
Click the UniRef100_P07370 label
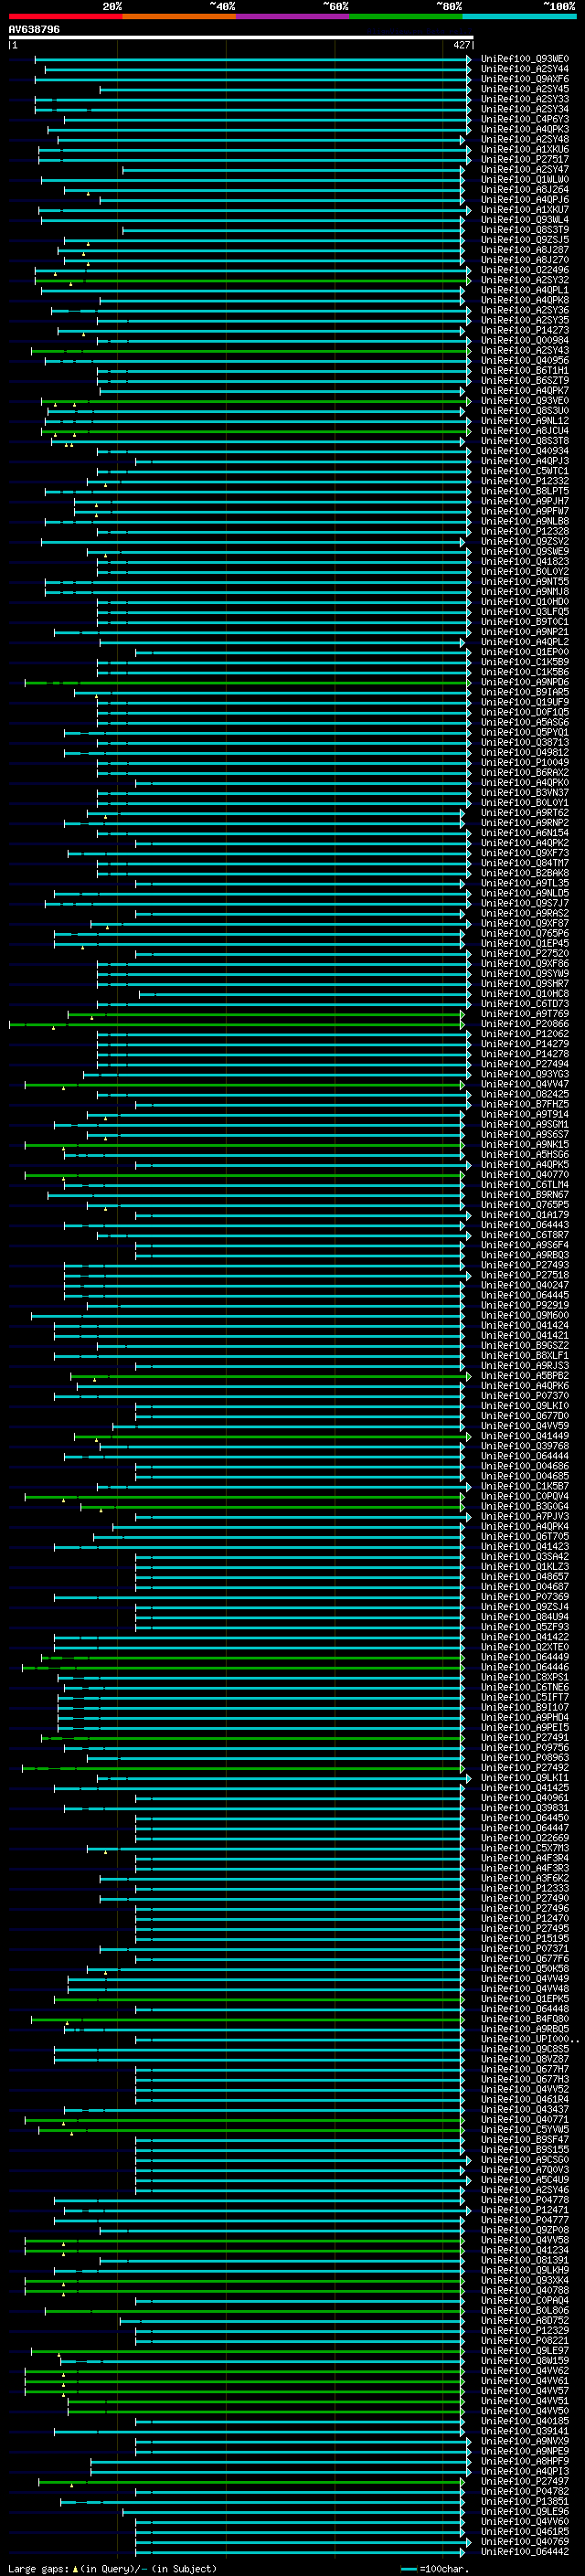click(x=525, y=1396)
